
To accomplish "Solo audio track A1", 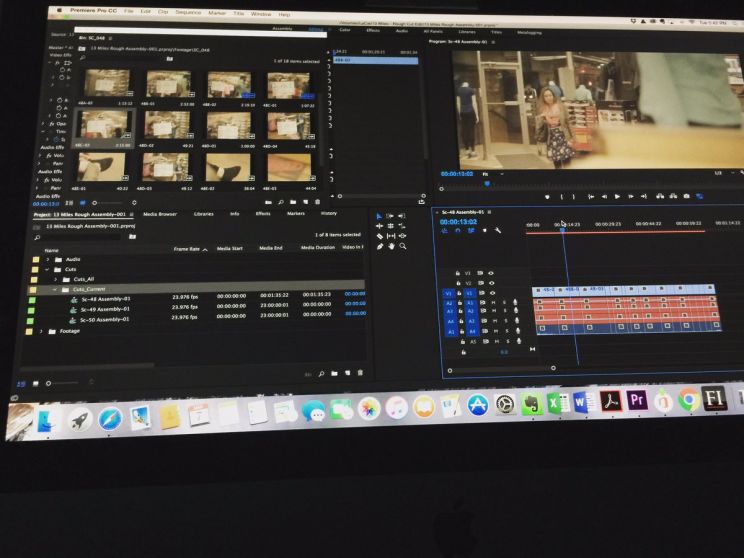I will tap(504, 303).
